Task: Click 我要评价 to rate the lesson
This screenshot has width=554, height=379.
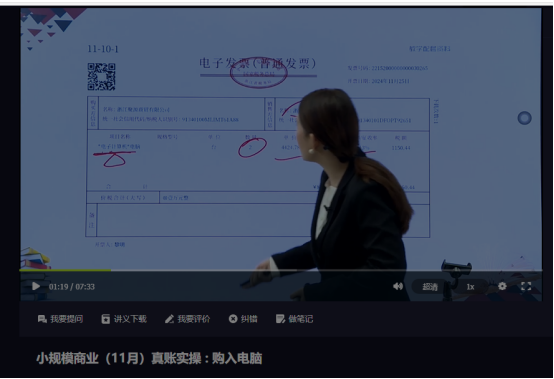Action: [187, 319]
